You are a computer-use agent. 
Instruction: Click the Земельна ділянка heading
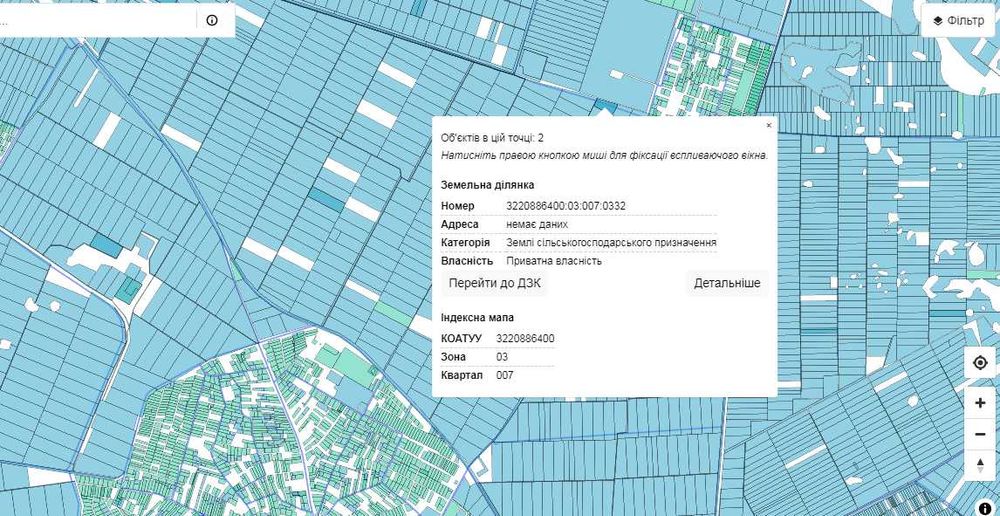click(487, 185)
